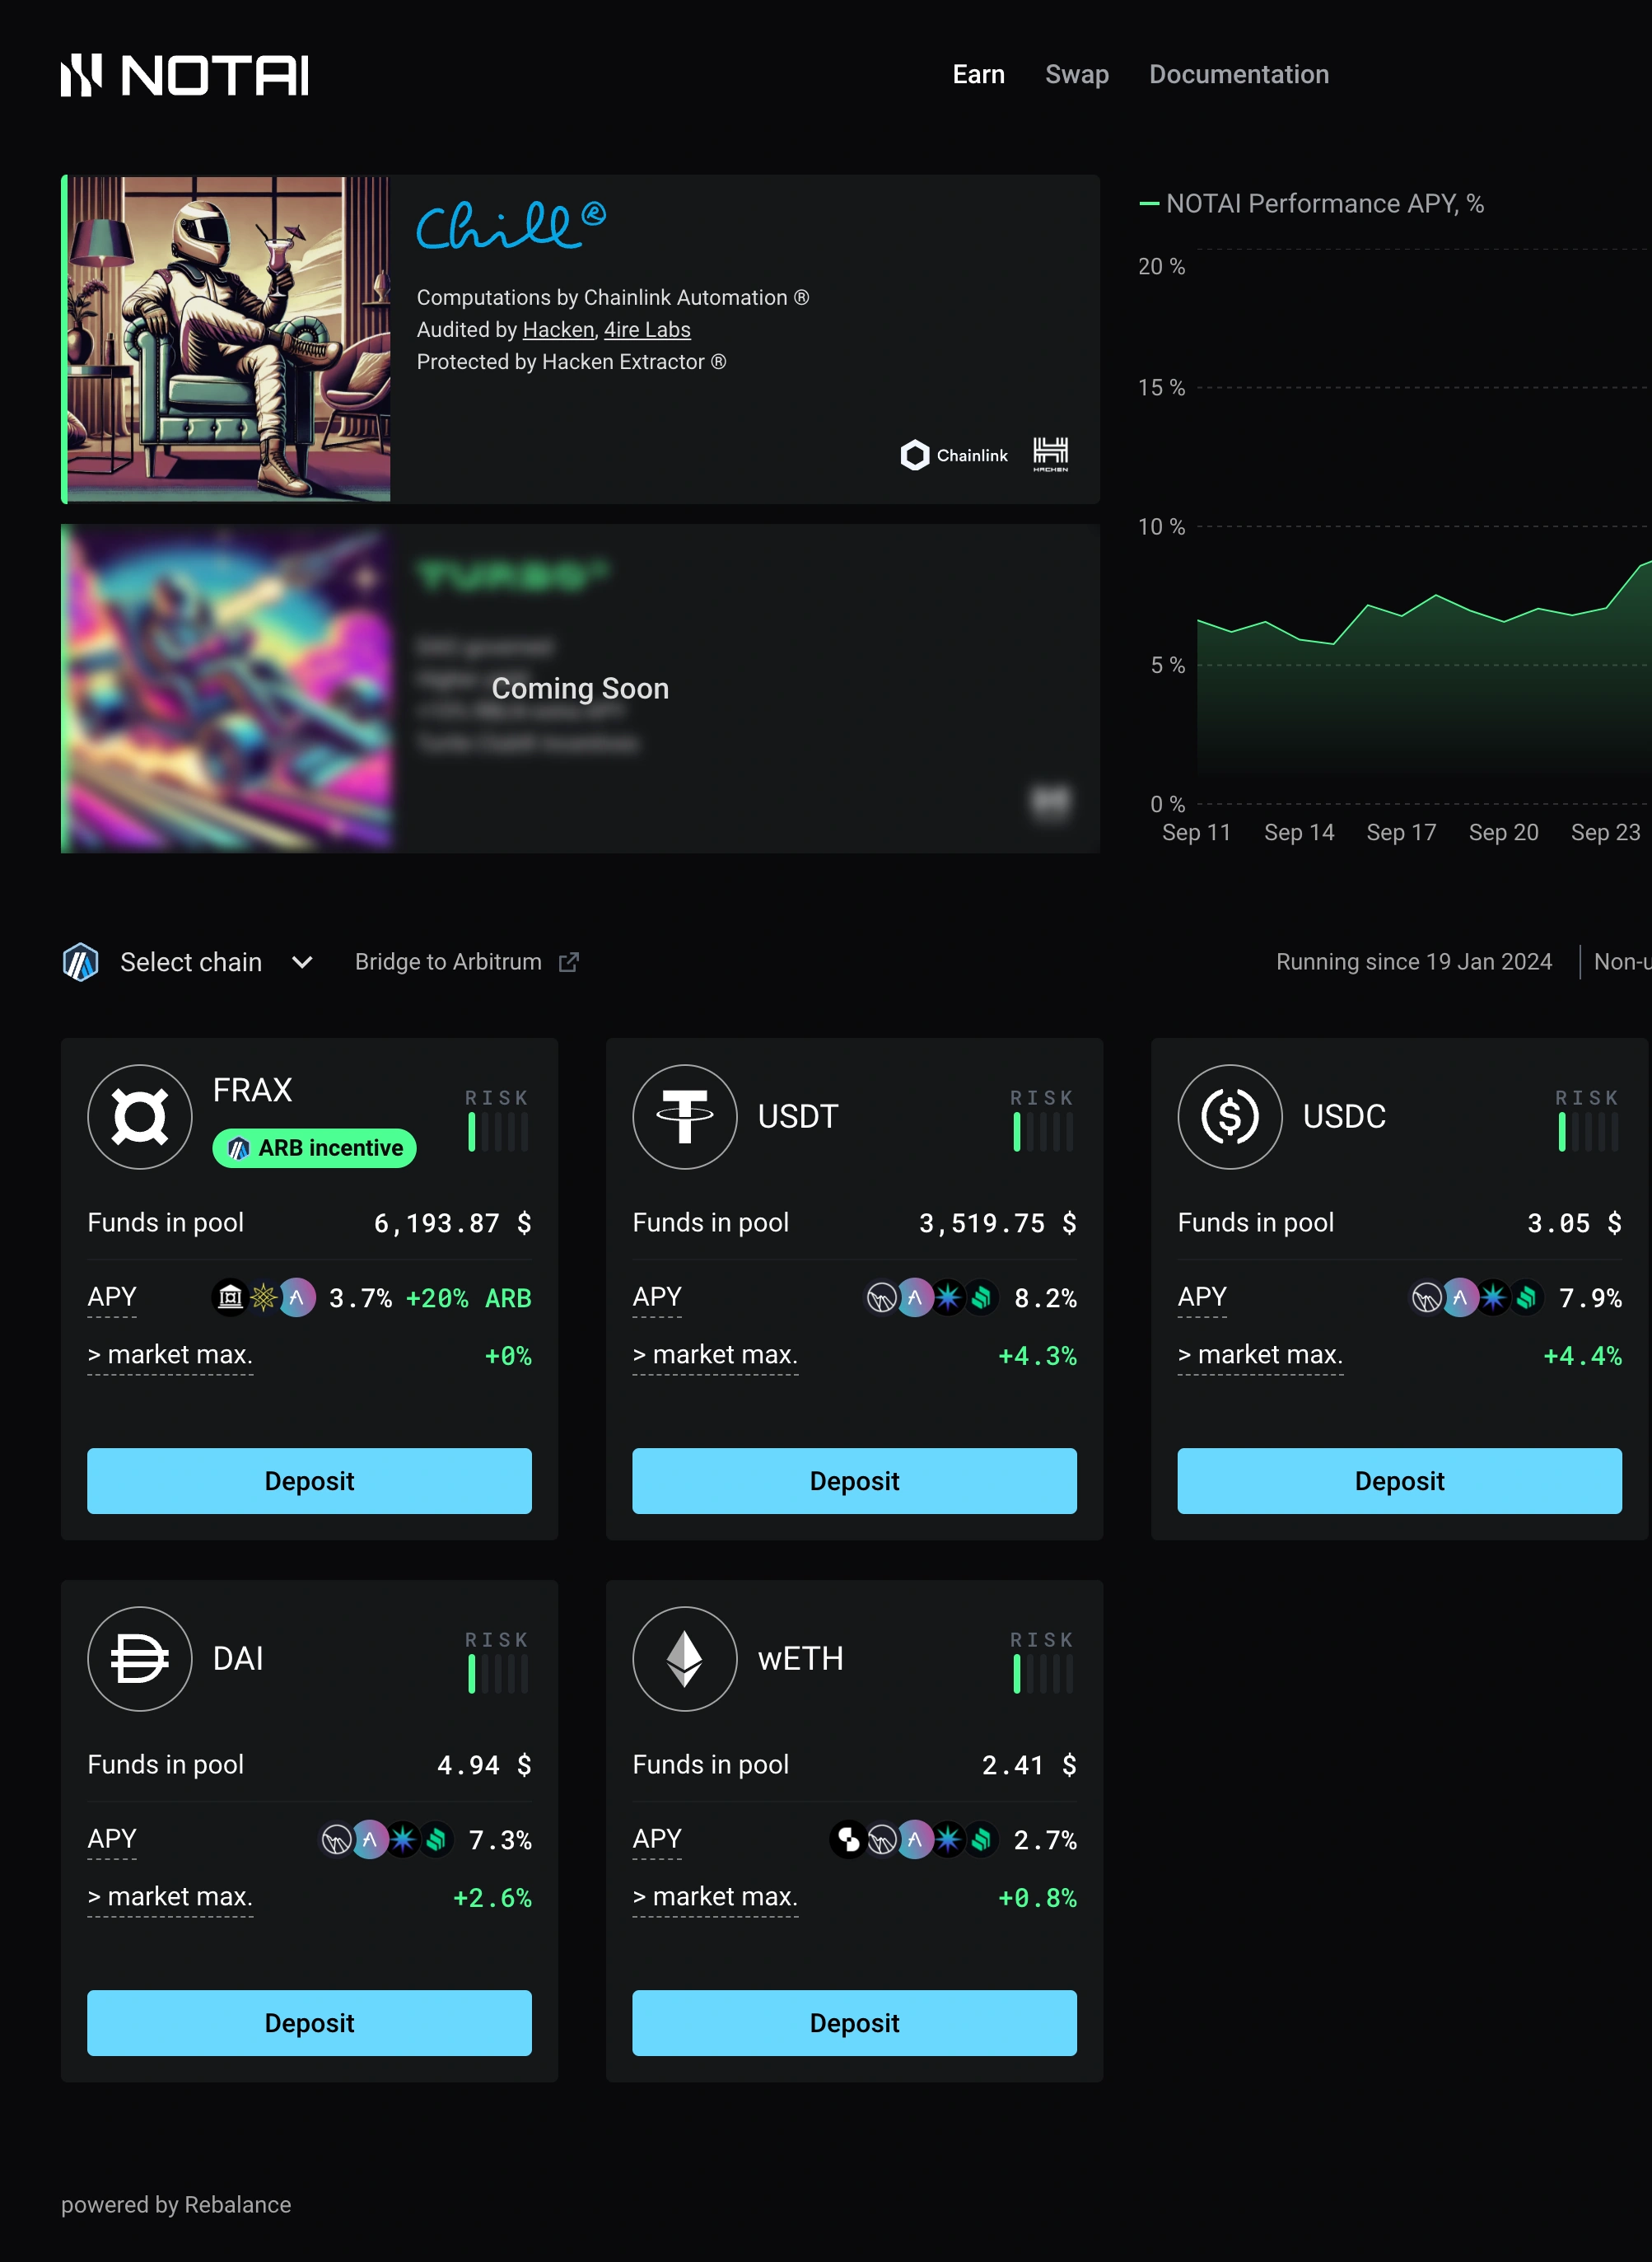The height and width of the screenshot is (2262, 1652).
Task: Click the FRAX token icon
Action: 140,1116
